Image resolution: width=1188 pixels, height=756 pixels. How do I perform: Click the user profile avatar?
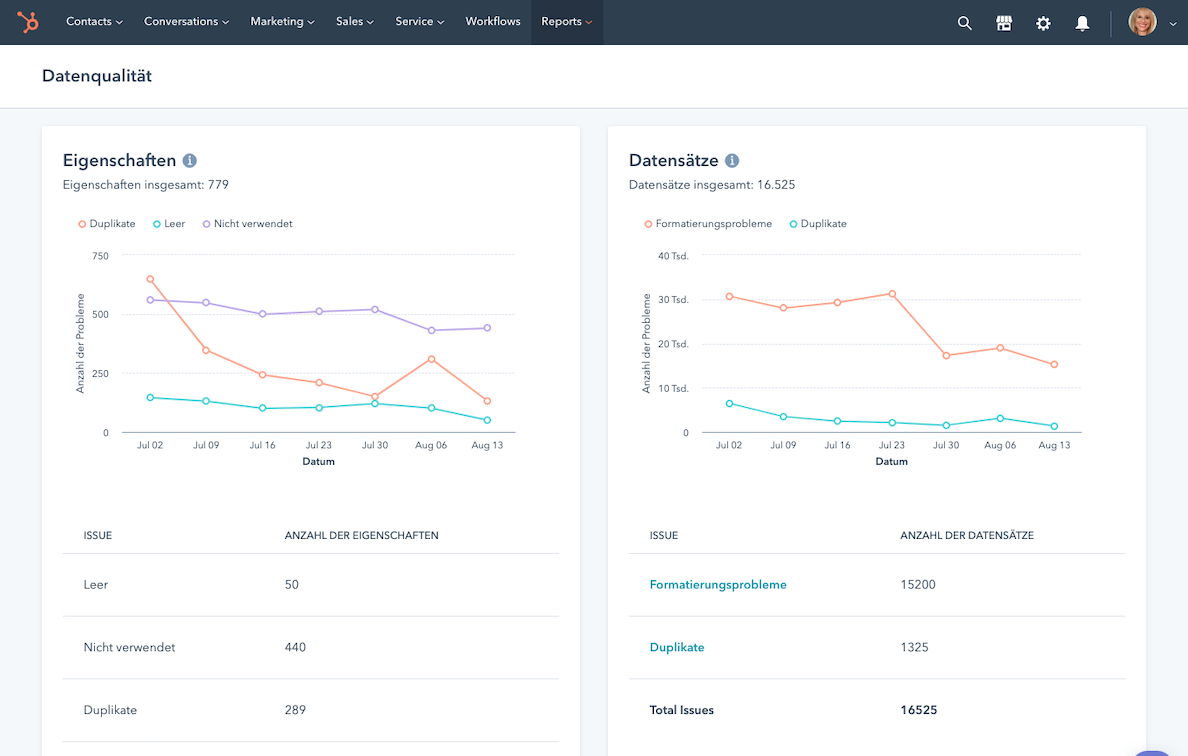coord(1142,22)
